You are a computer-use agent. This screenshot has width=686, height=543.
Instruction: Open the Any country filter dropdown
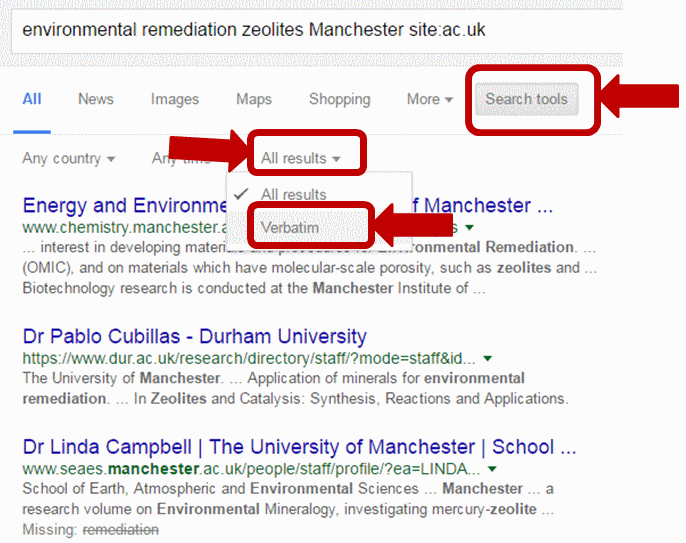[x=69, y=158]
